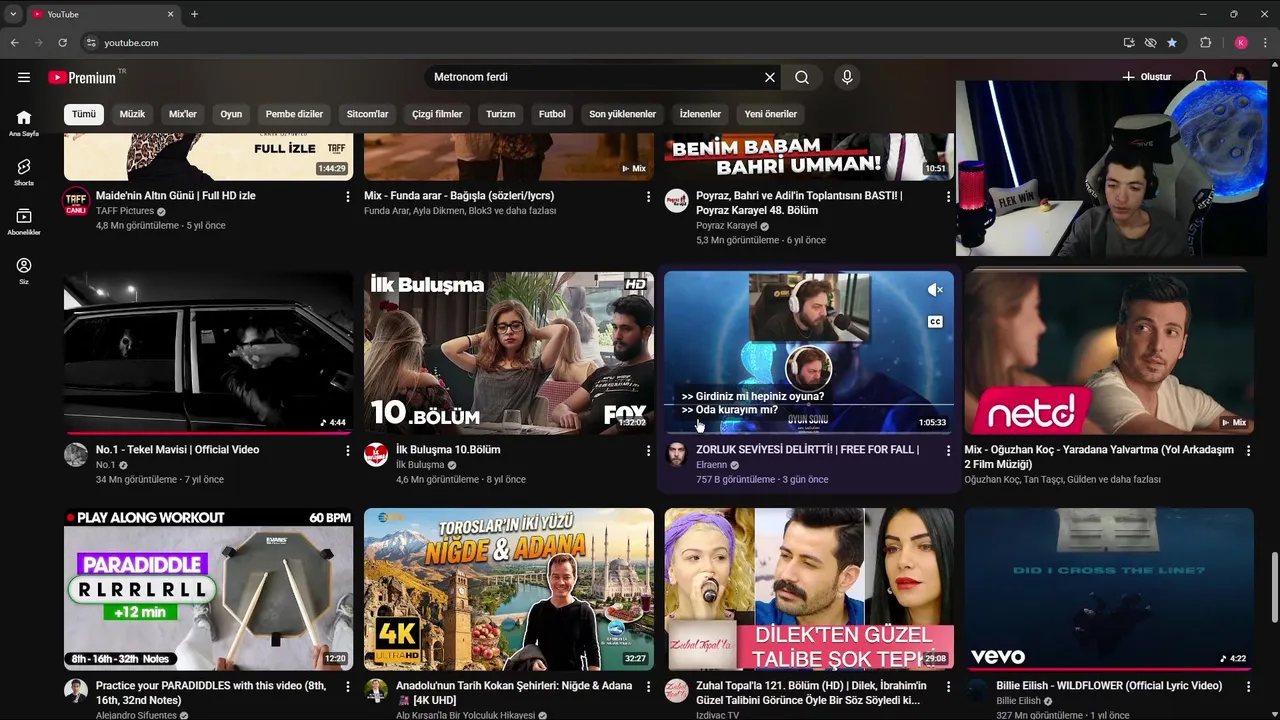Image resolution: width=1280 pixels, height=720 pixels.
Task: Open No.1 Tekel Mavisi thumbnail
Action: tap(209, 352)
